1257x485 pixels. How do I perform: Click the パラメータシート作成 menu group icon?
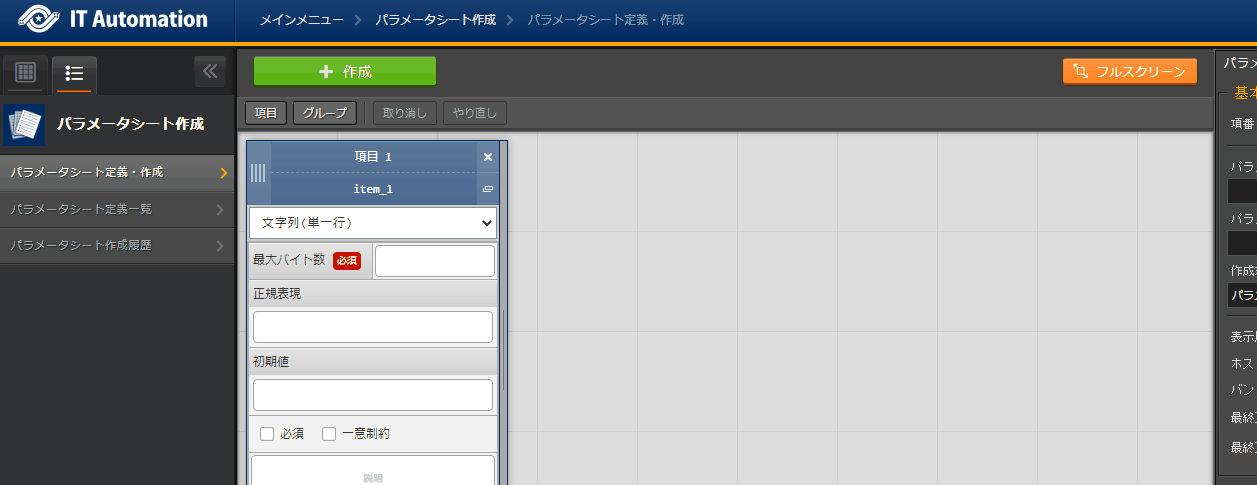point(24,124)
